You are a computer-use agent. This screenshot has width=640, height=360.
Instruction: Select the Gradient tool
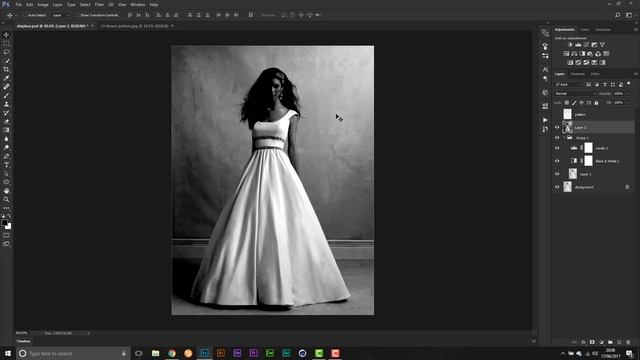pos(6,130)
